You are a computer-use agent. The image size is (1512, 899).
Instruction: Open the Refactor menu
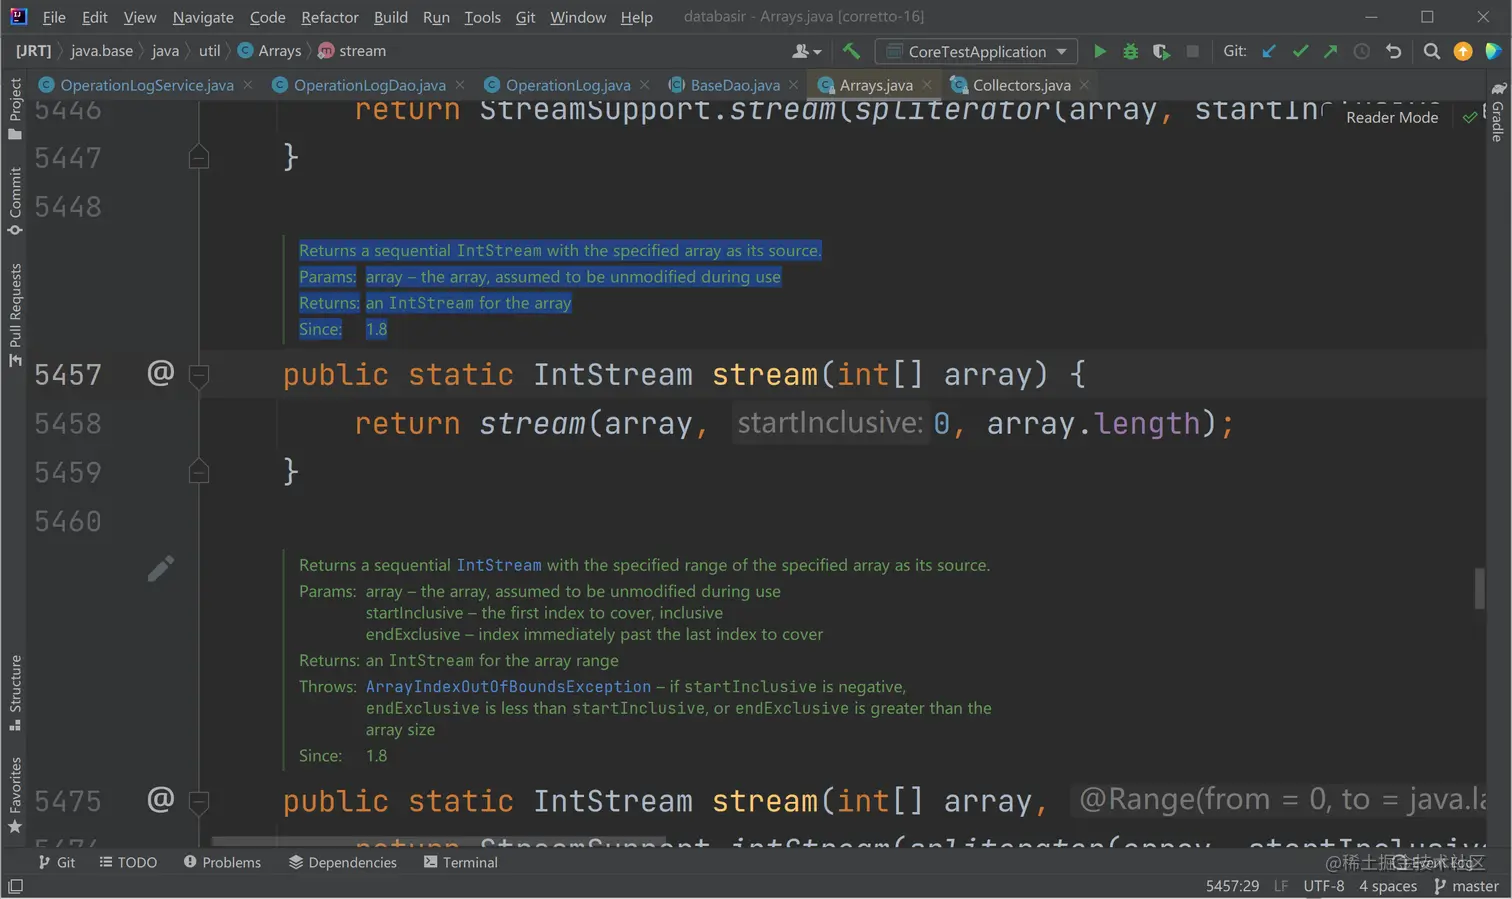(330, 17)
